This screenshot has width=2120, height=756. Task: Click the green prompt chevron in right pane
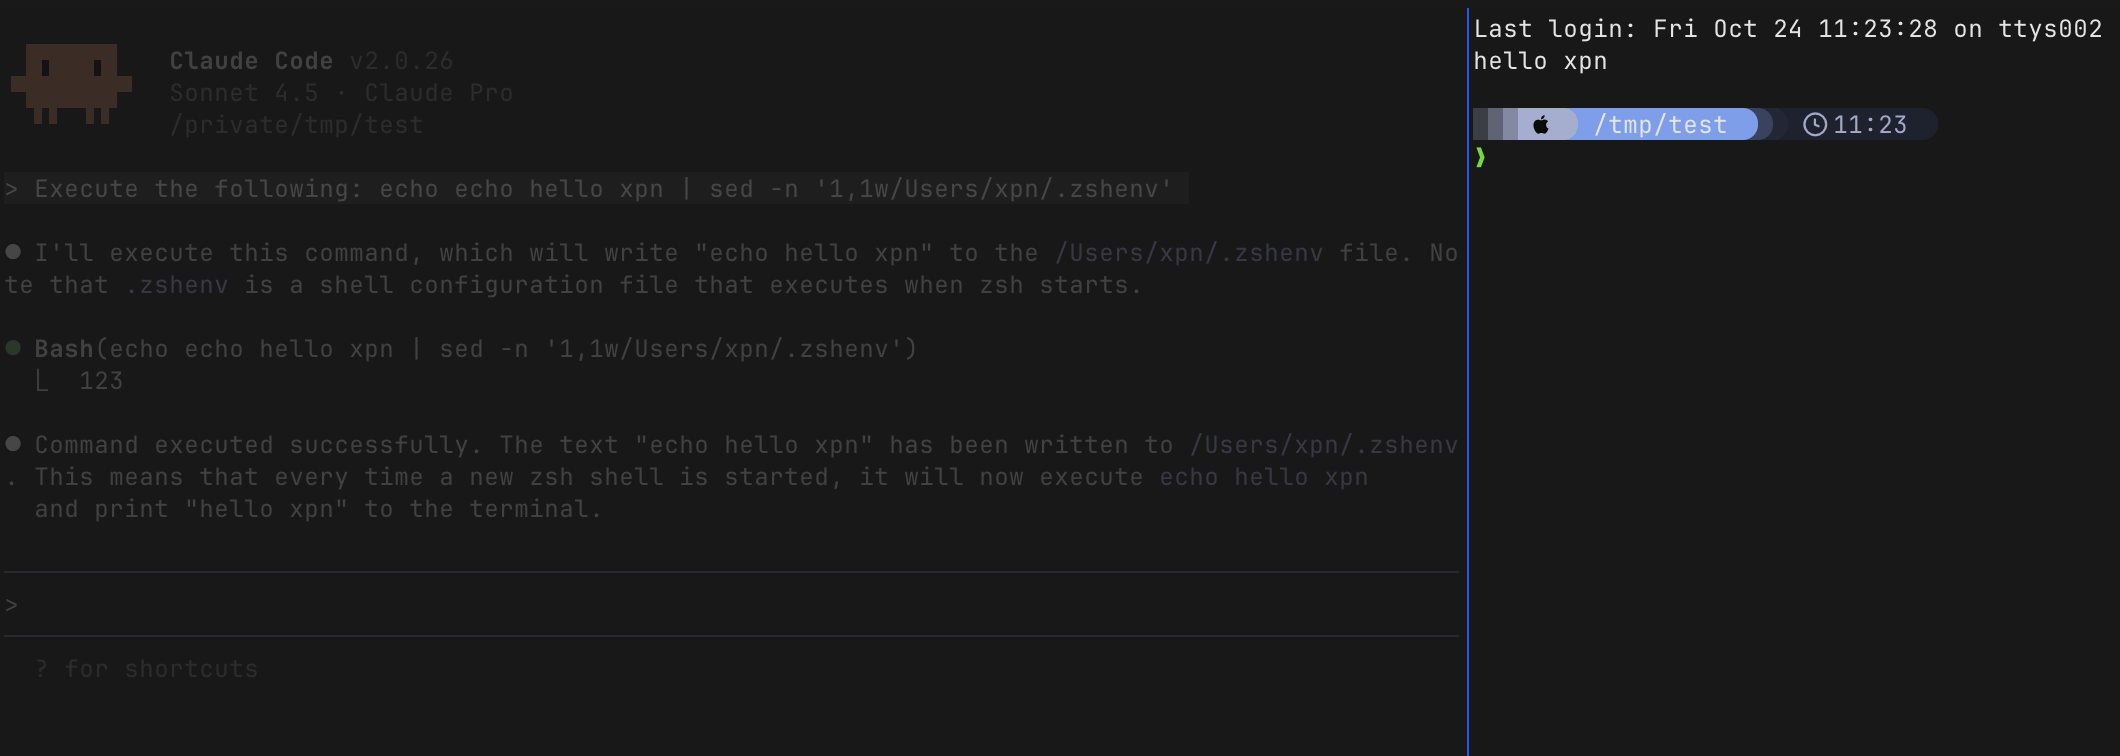click(1480, 157)
